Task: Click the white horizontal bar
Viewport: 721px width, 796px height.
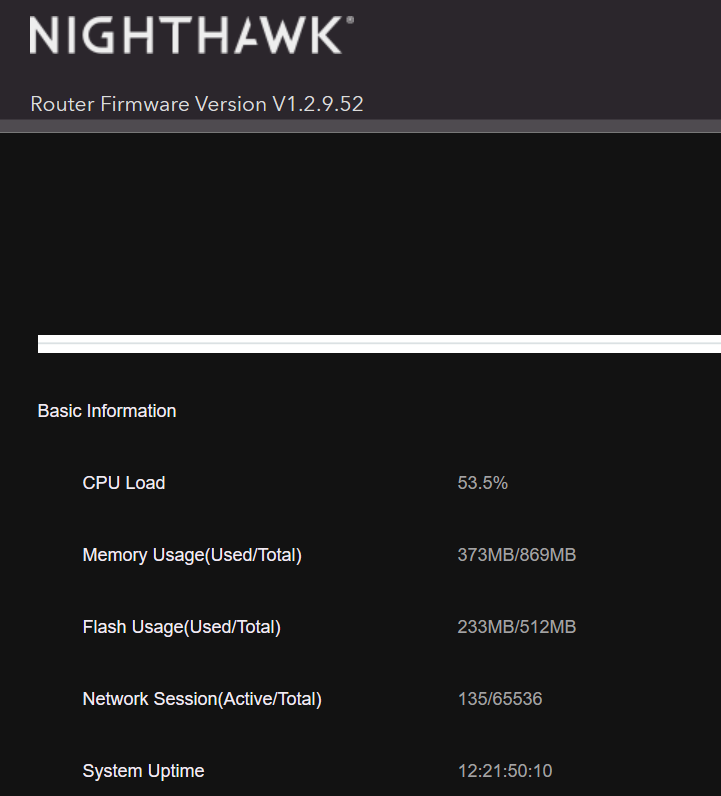Action: [x=379, y=344]
